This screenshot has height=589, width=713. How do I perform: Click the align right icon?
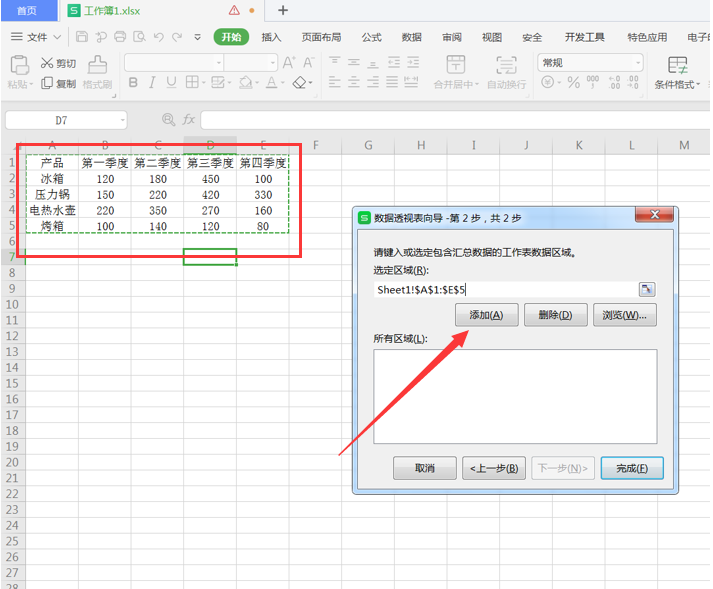pos(373,82)
